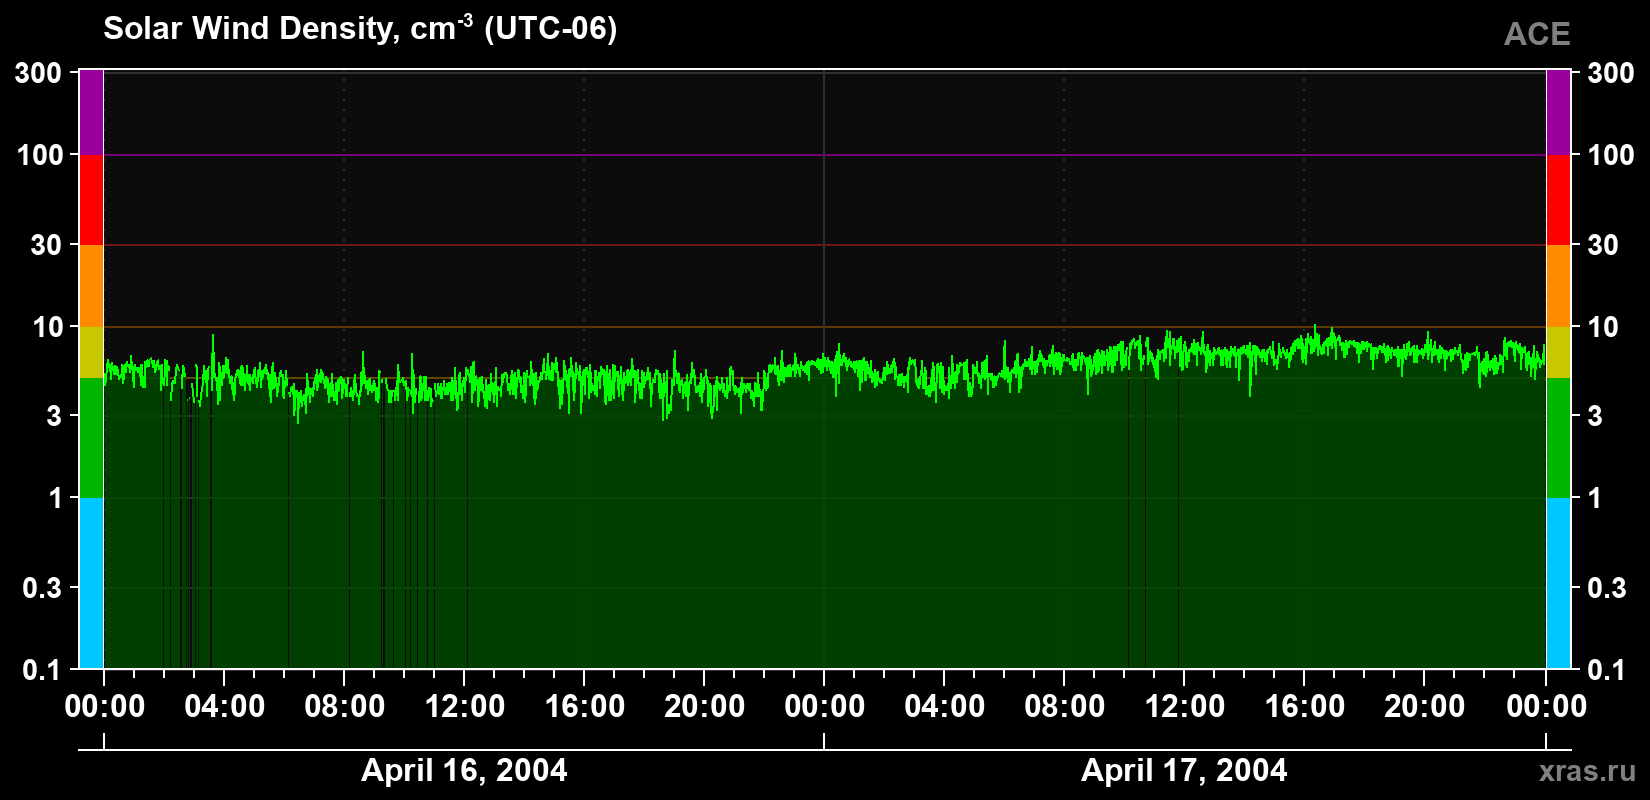
Task: Click the 20:00 time label for April 16
Action: click(705, 707)
